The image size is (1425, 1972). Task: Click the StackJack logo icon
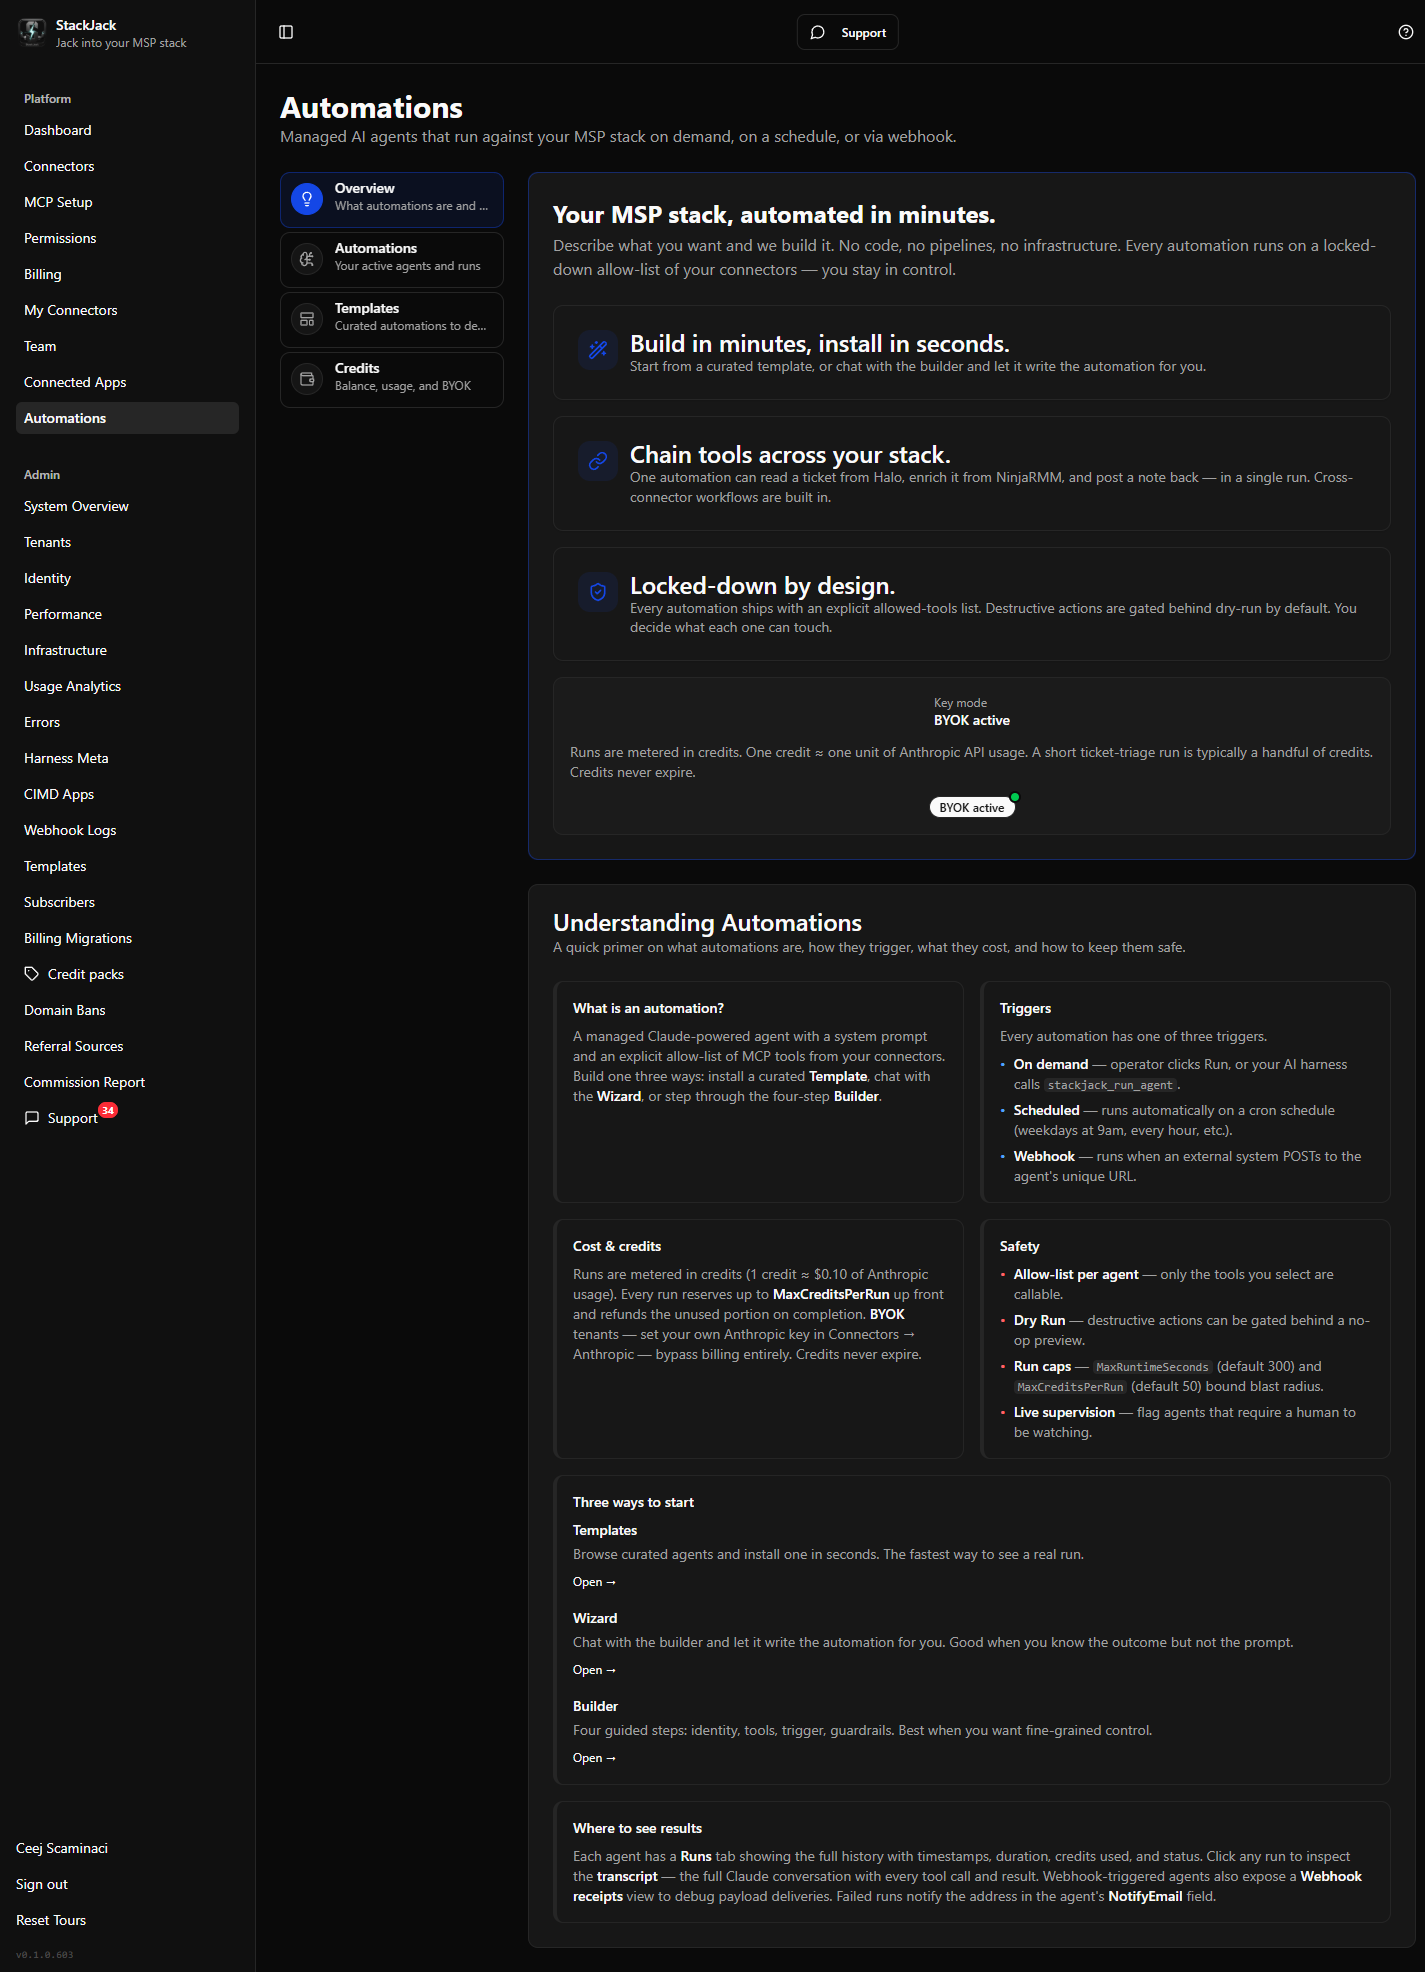[x=32, y=32]
